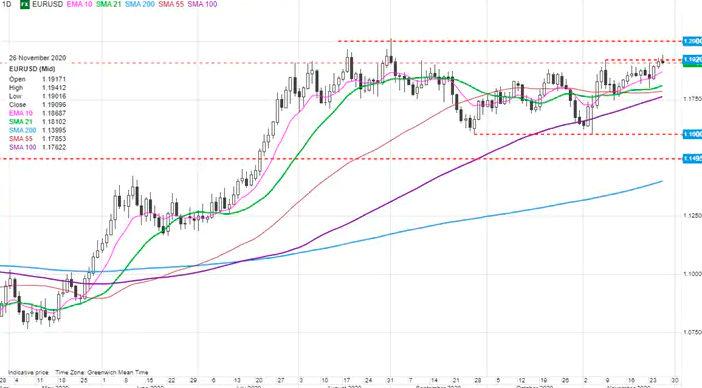
Task: Open the 1D timeframe selector
Action: click(x=7, y=4)
